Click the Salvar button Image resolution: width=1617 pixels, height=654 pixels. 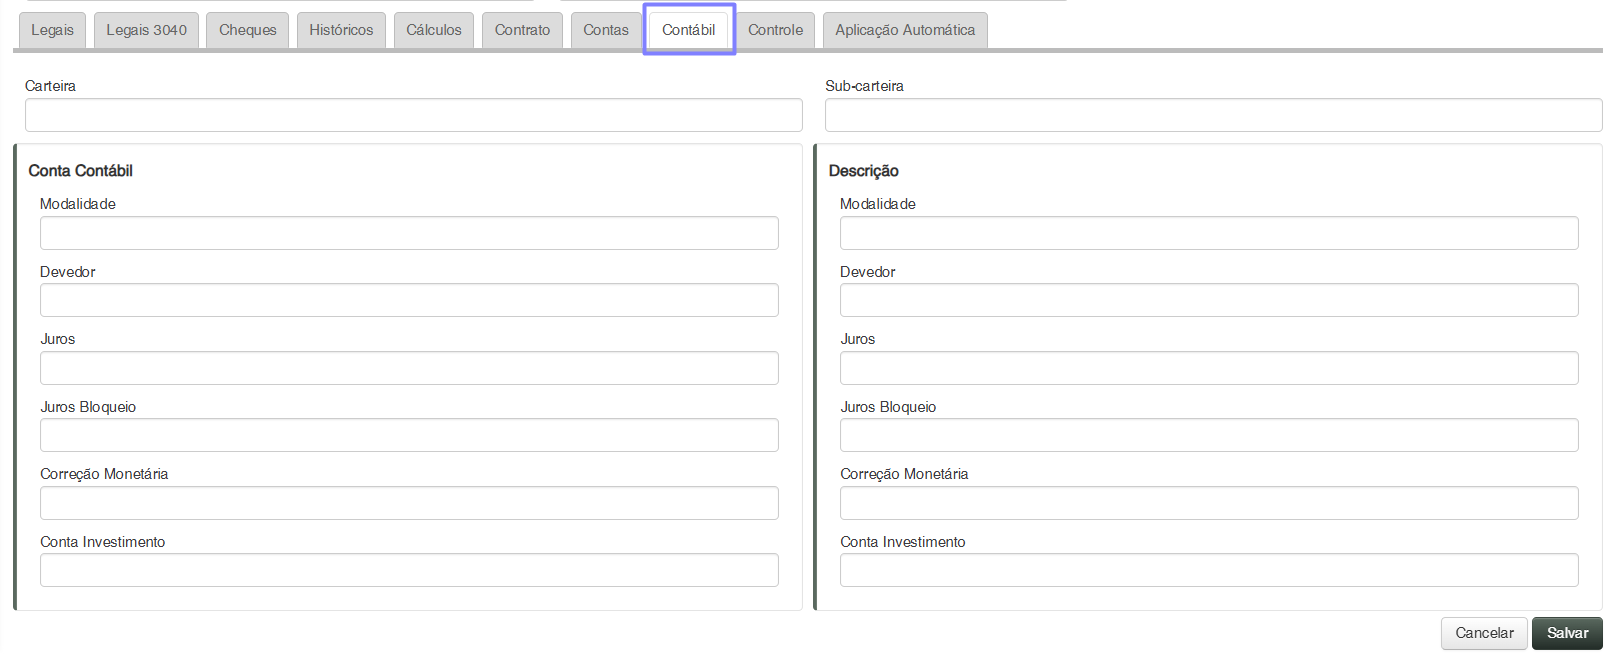coord(1567,633)
